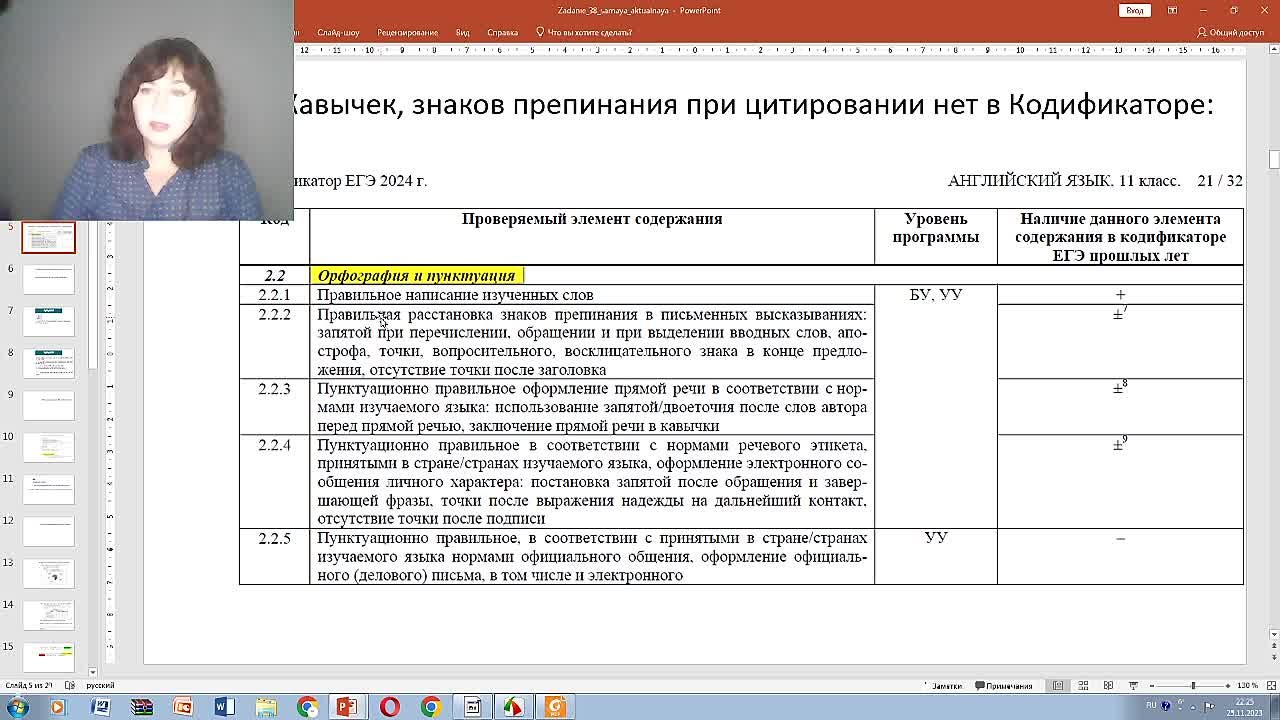Open the blue Word taskbar icon
The width and height of the screenshot is (1280, 720).
pos(224,707)
